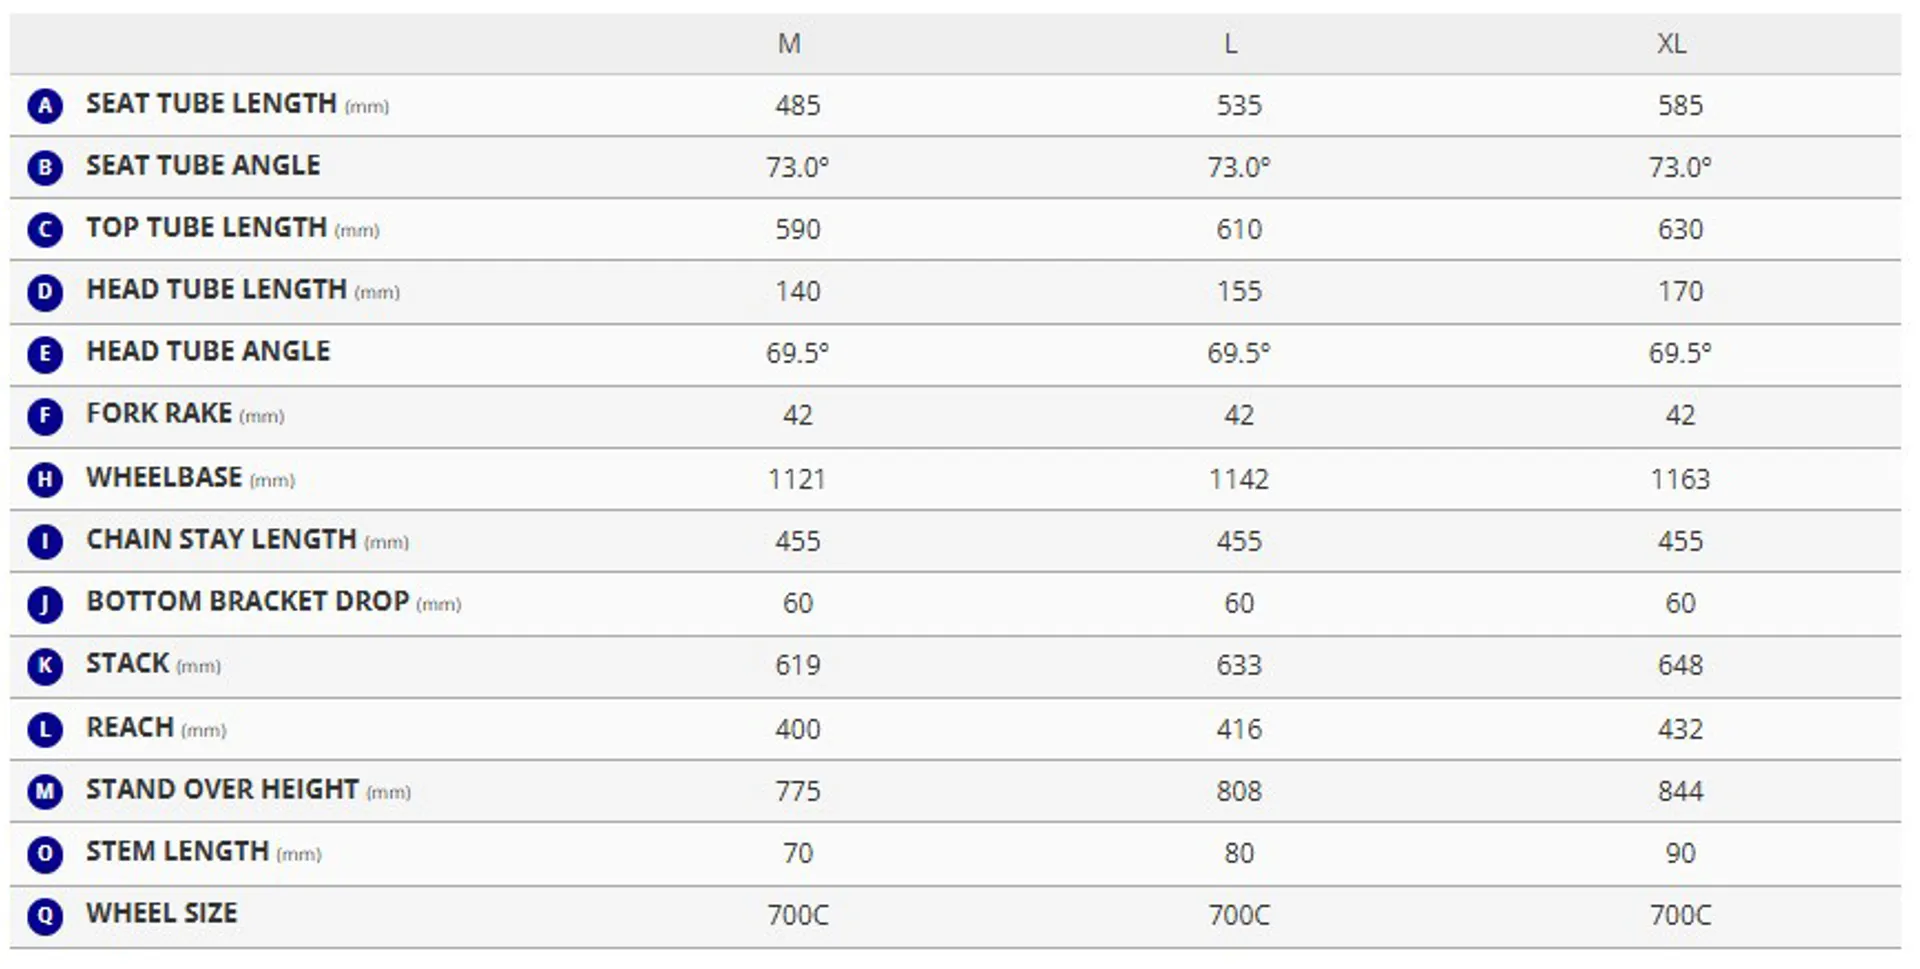Click the circled B icon for Seat Tube Angle
Image resolution: width=1920 pixels, height=969 pixels.
click(x=45, y=168)
